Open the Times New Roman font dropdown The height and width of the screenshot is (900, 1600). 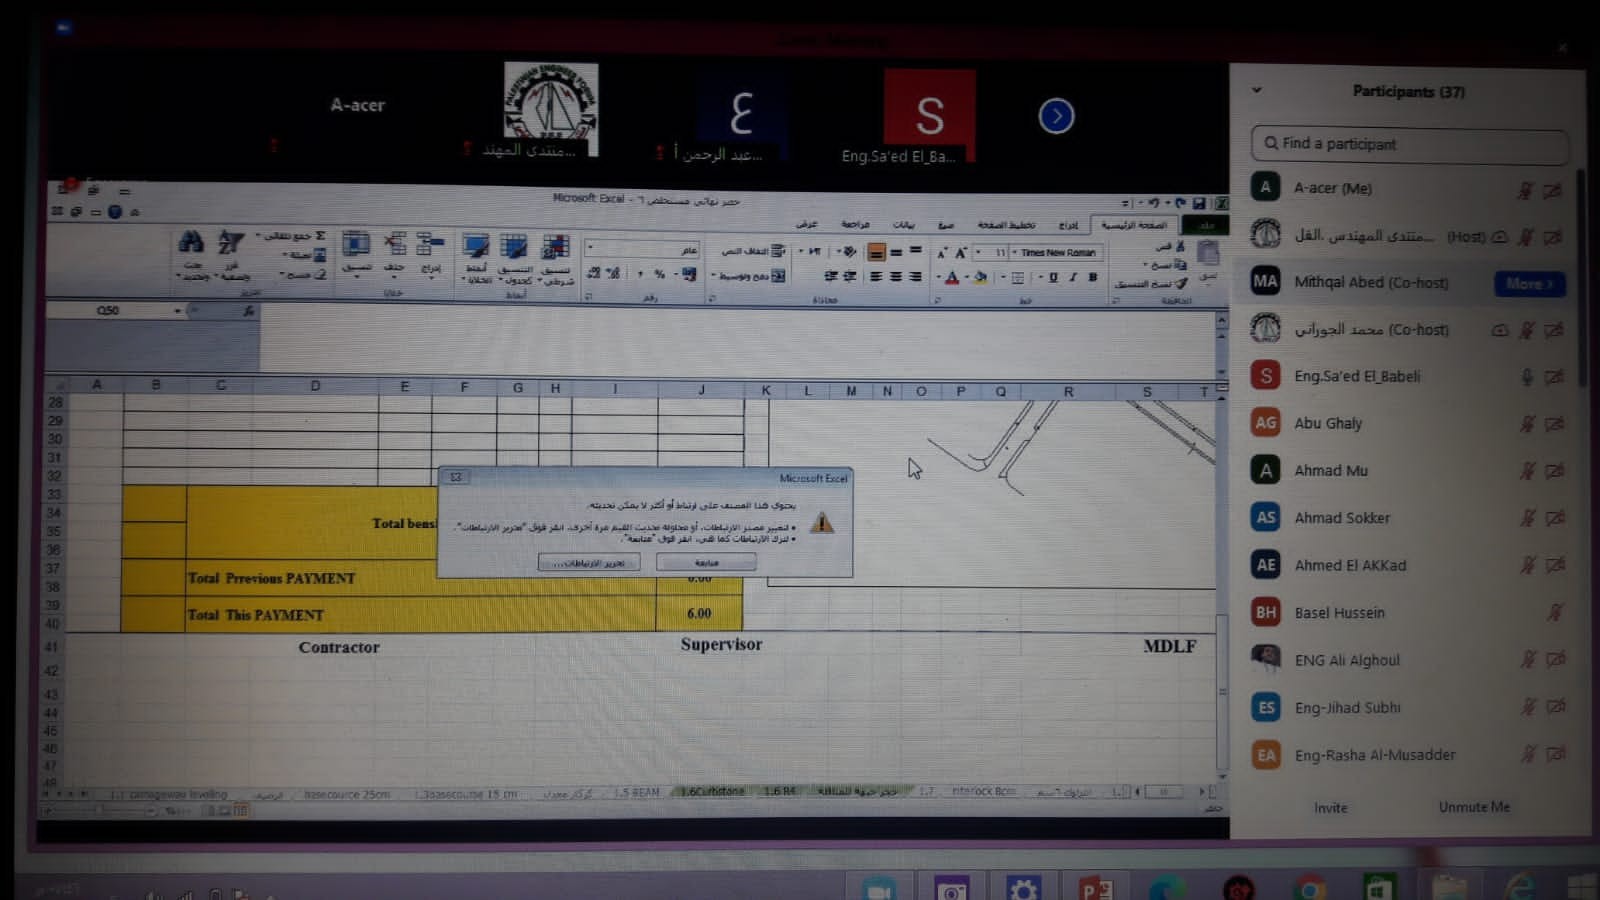point(1014,253)
